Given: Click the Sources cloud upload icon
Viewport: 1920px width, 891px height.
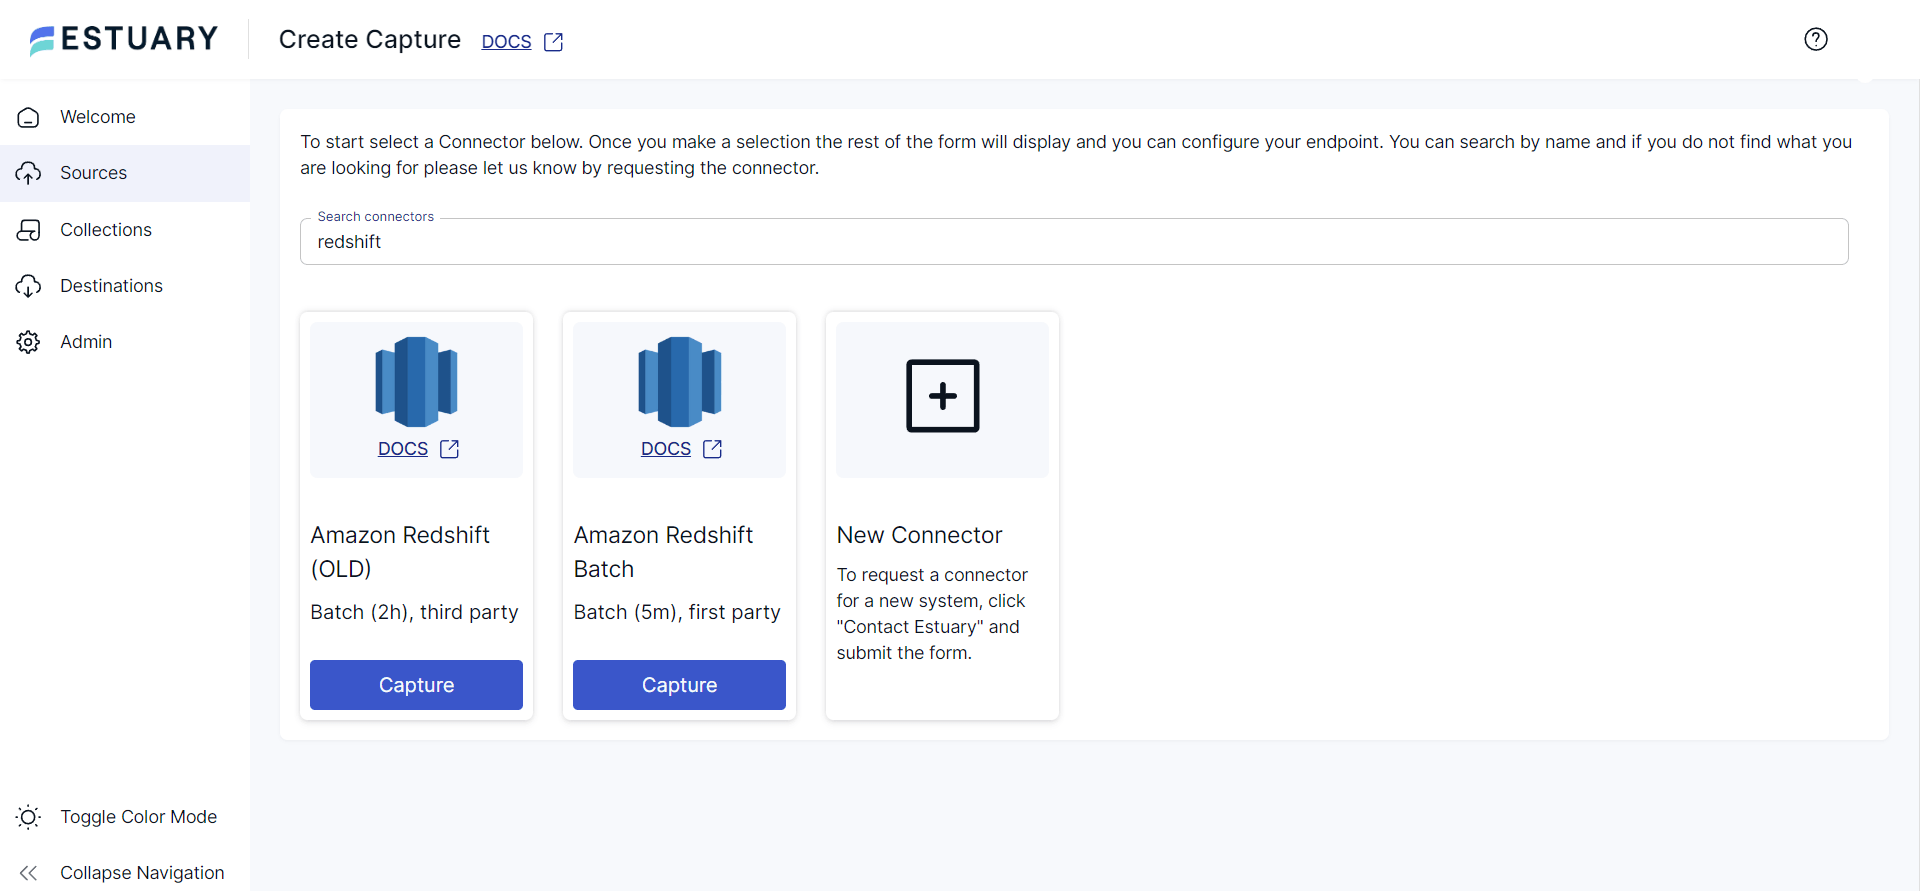Looking at the screenshot, I should point(28,173).
